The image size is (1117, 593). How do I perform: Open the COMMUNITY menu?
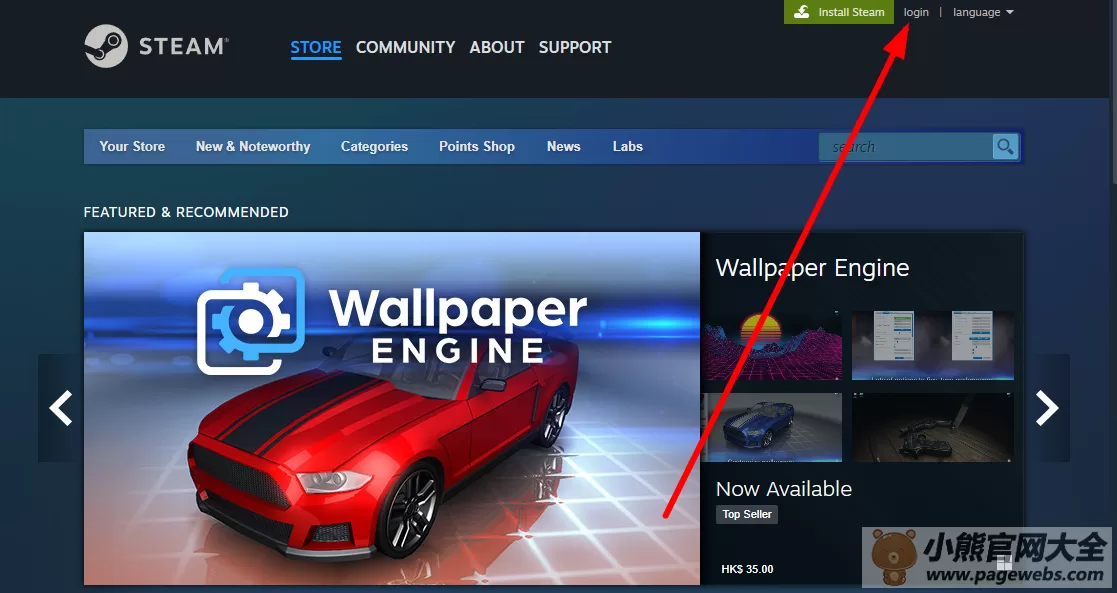coord(405,47)
